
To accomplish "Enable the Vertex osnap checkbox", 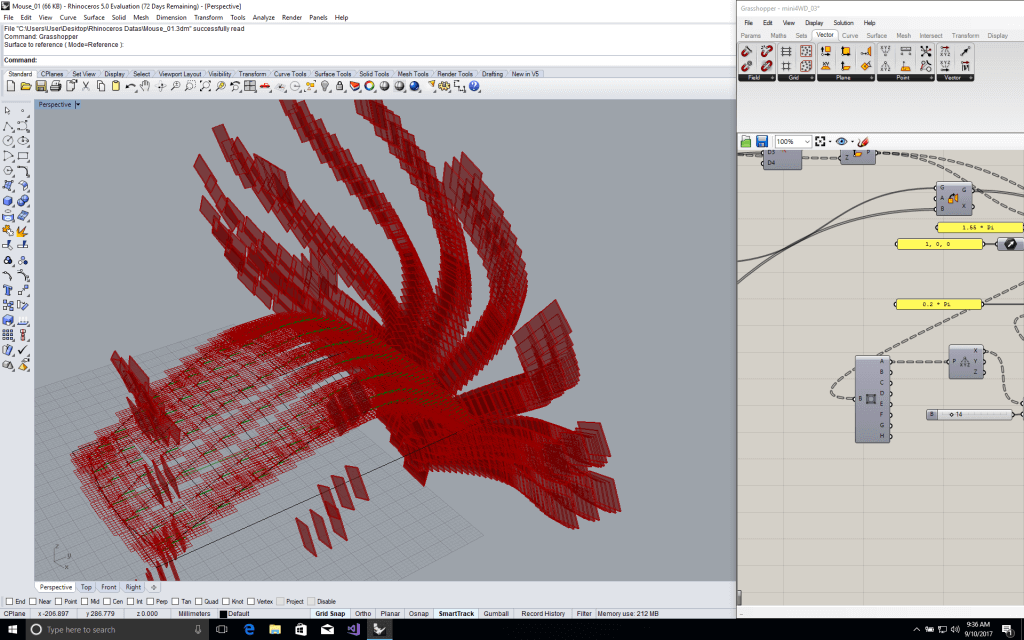I will point(251,601).
